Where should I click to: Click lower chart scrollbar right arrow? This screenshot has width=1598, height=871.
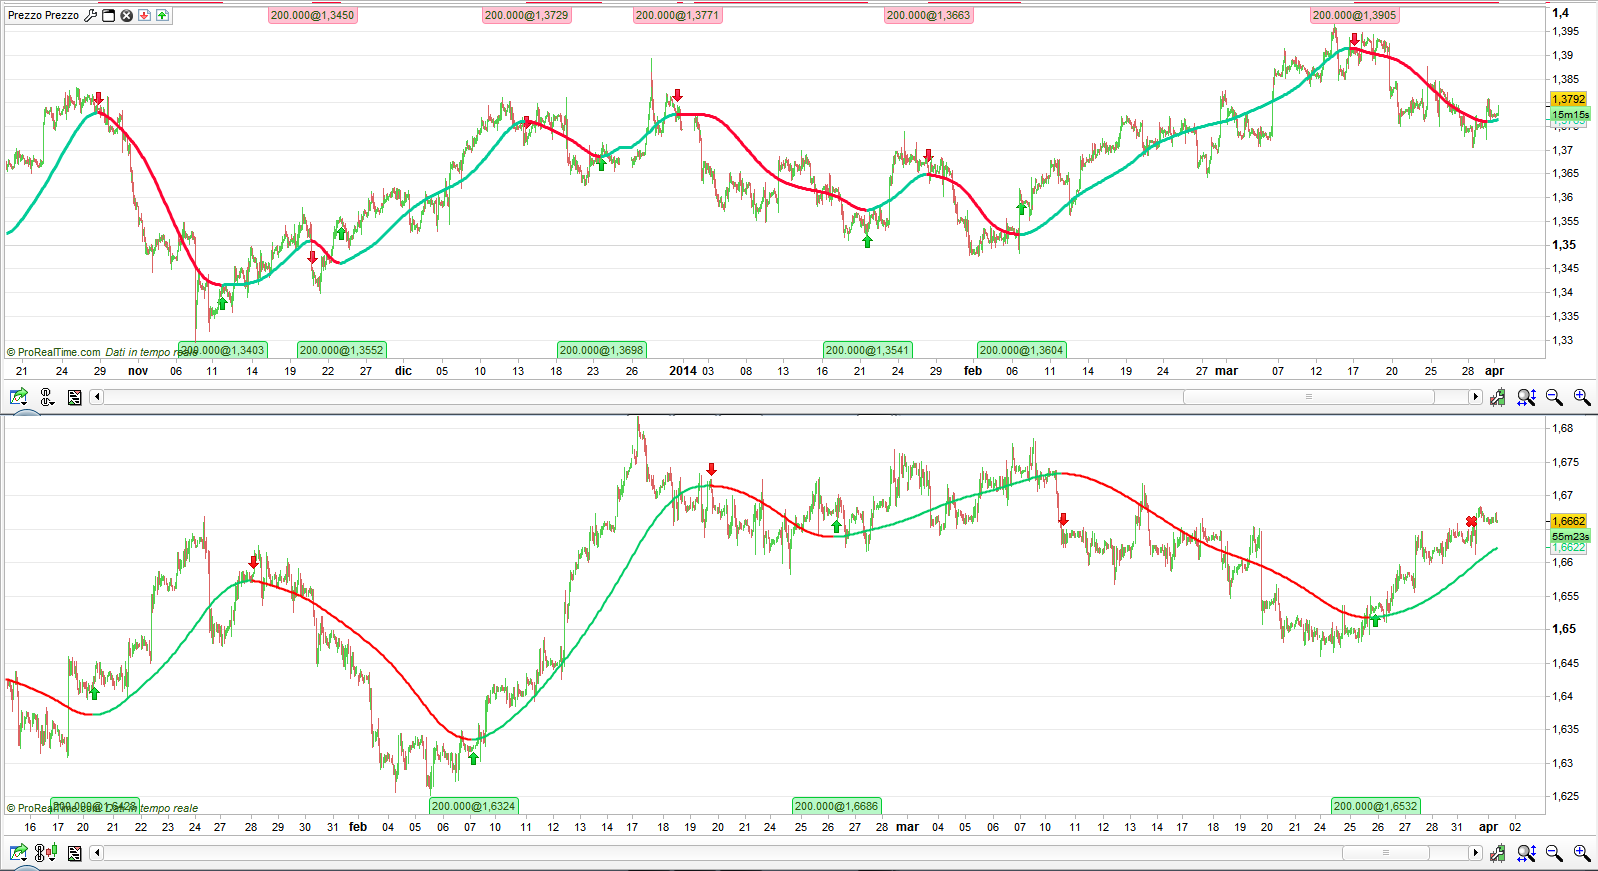(x=1475, y=853)
